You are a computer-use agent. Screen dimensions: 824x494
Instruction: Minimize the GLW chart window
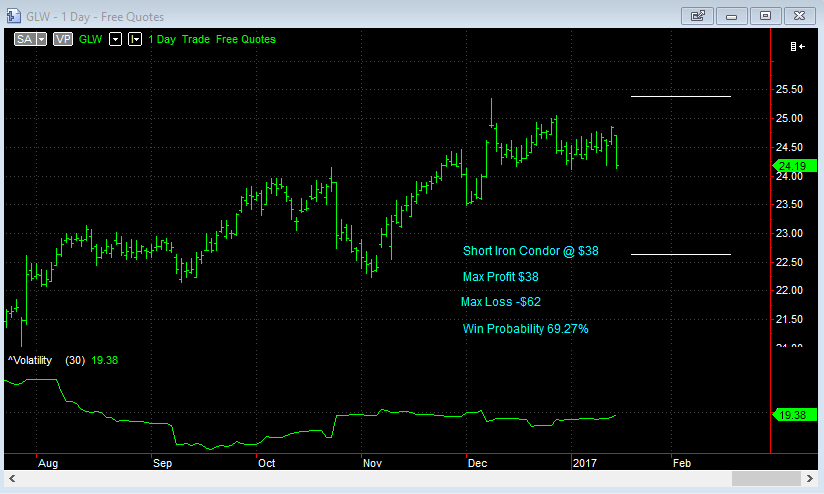click(732, 16)
